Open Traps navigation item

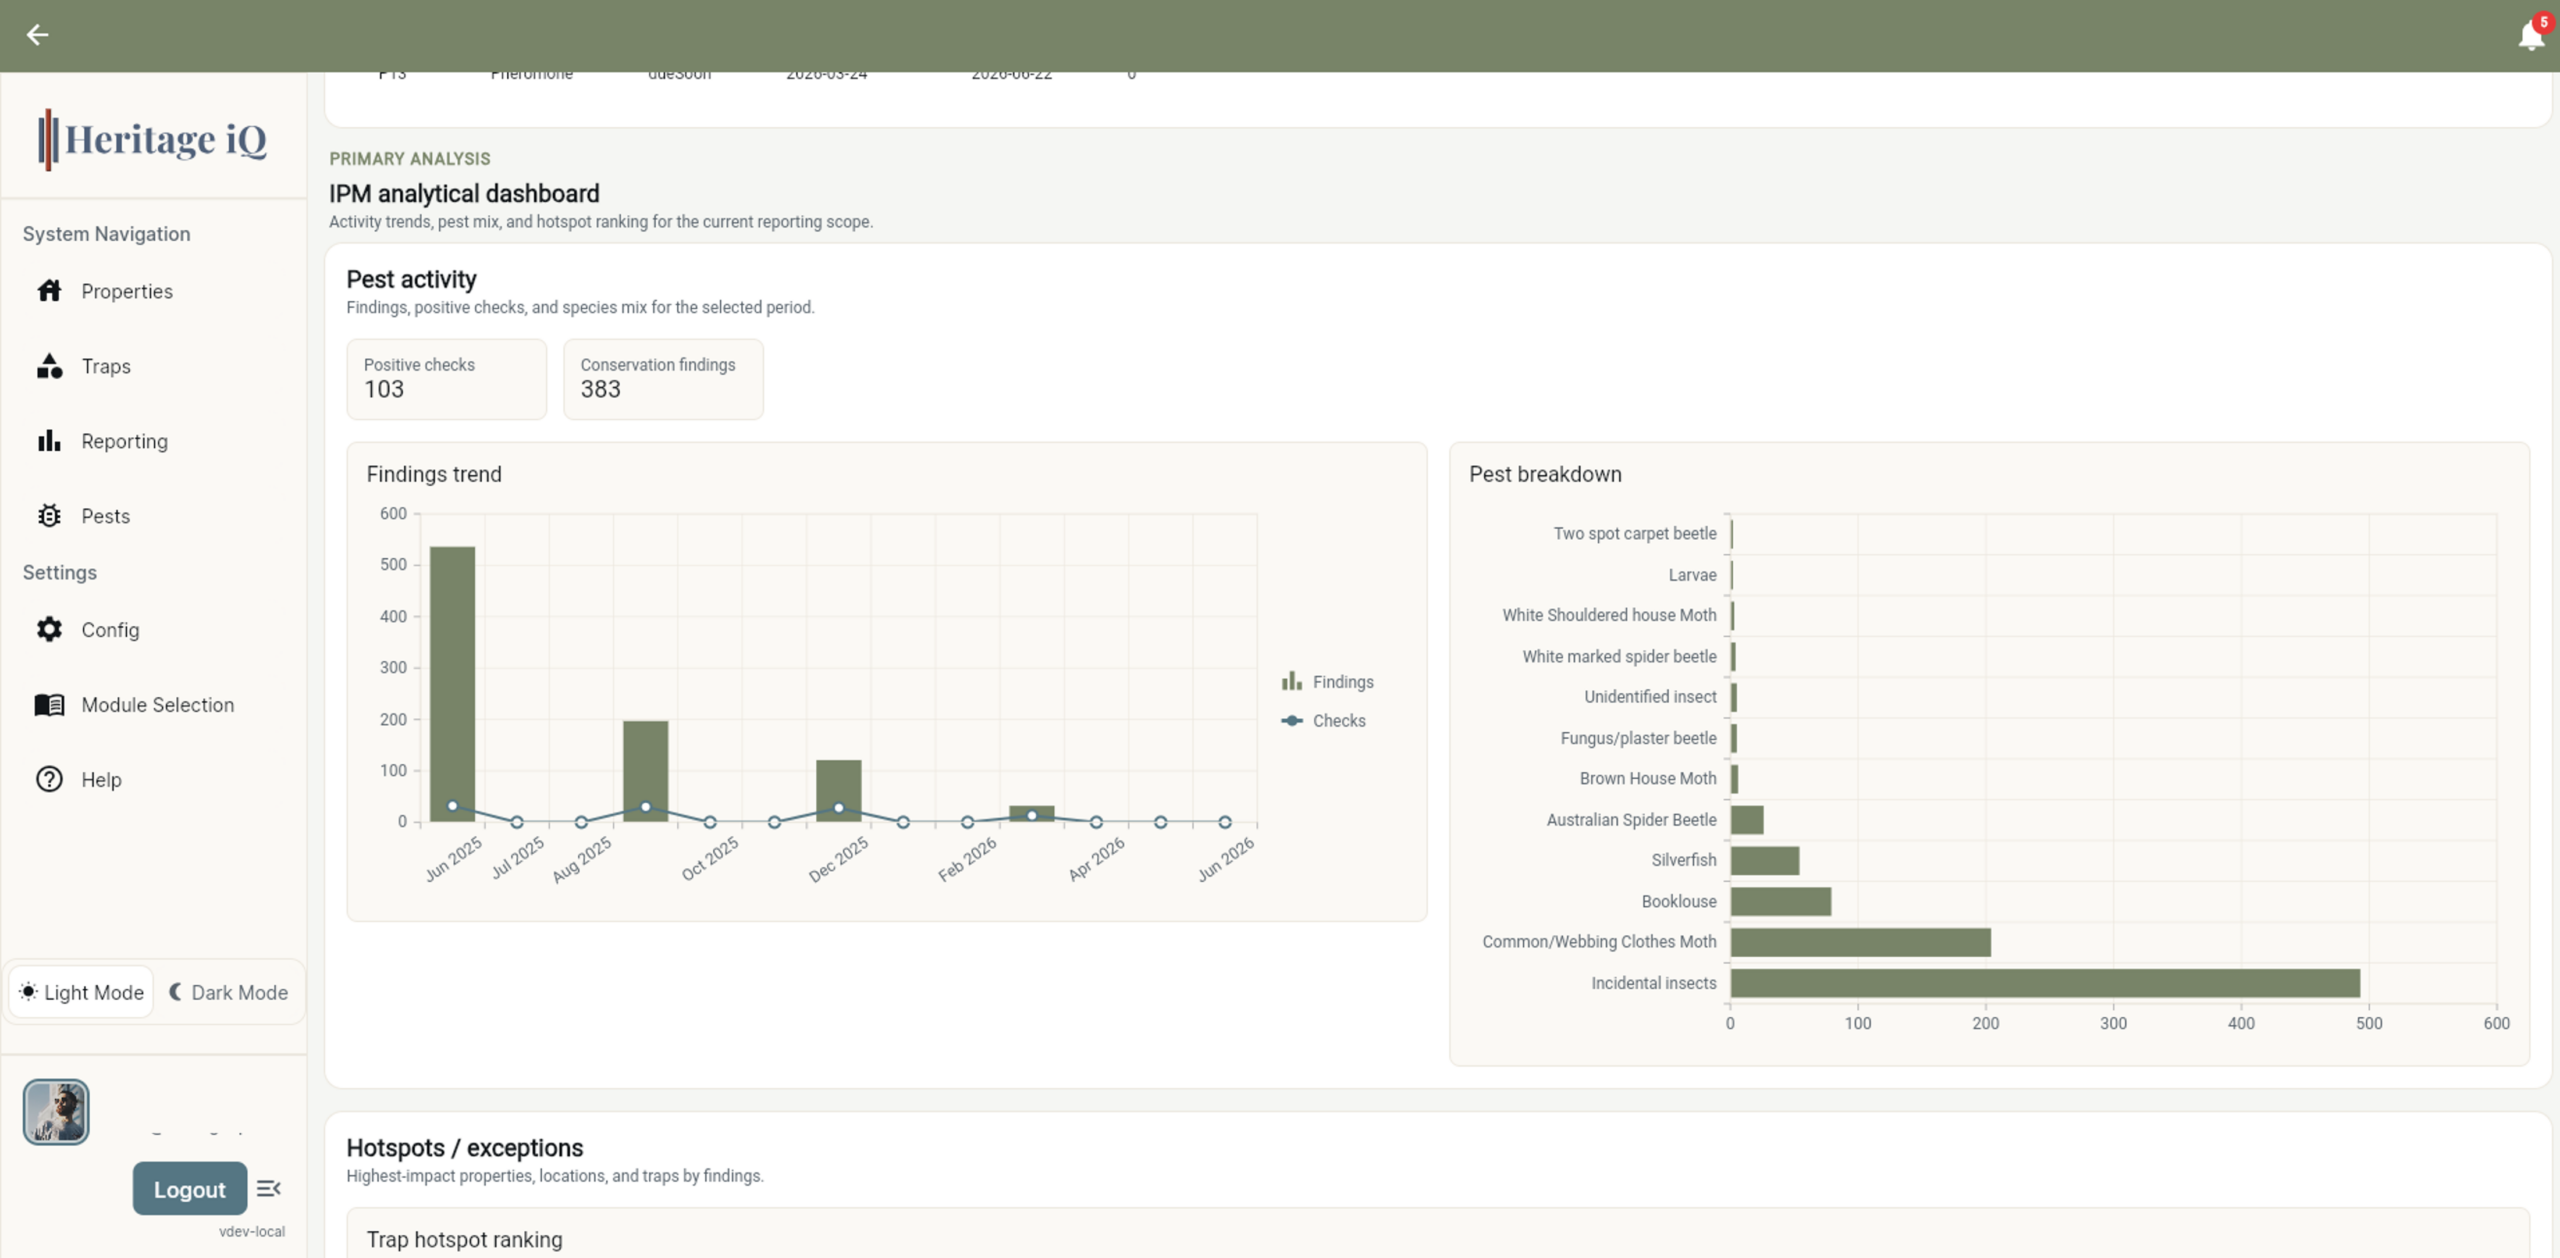pos(153,366)
